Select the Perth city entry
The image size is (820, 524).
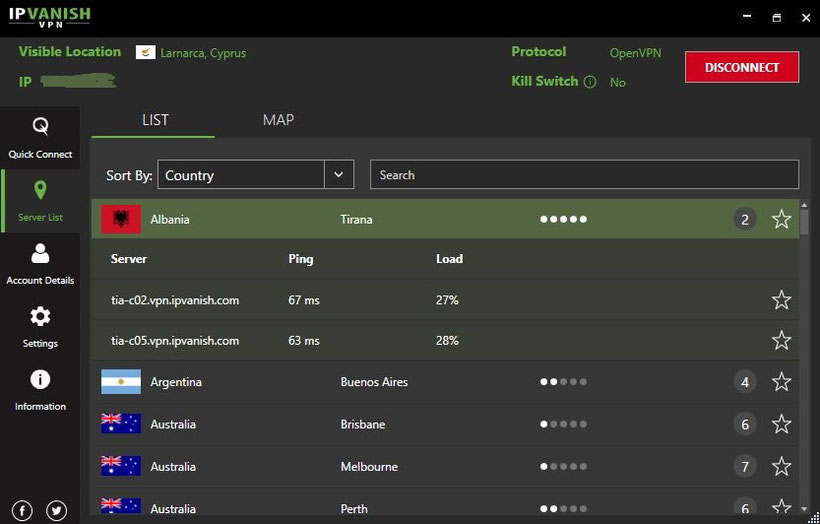(x=354, y=508)
